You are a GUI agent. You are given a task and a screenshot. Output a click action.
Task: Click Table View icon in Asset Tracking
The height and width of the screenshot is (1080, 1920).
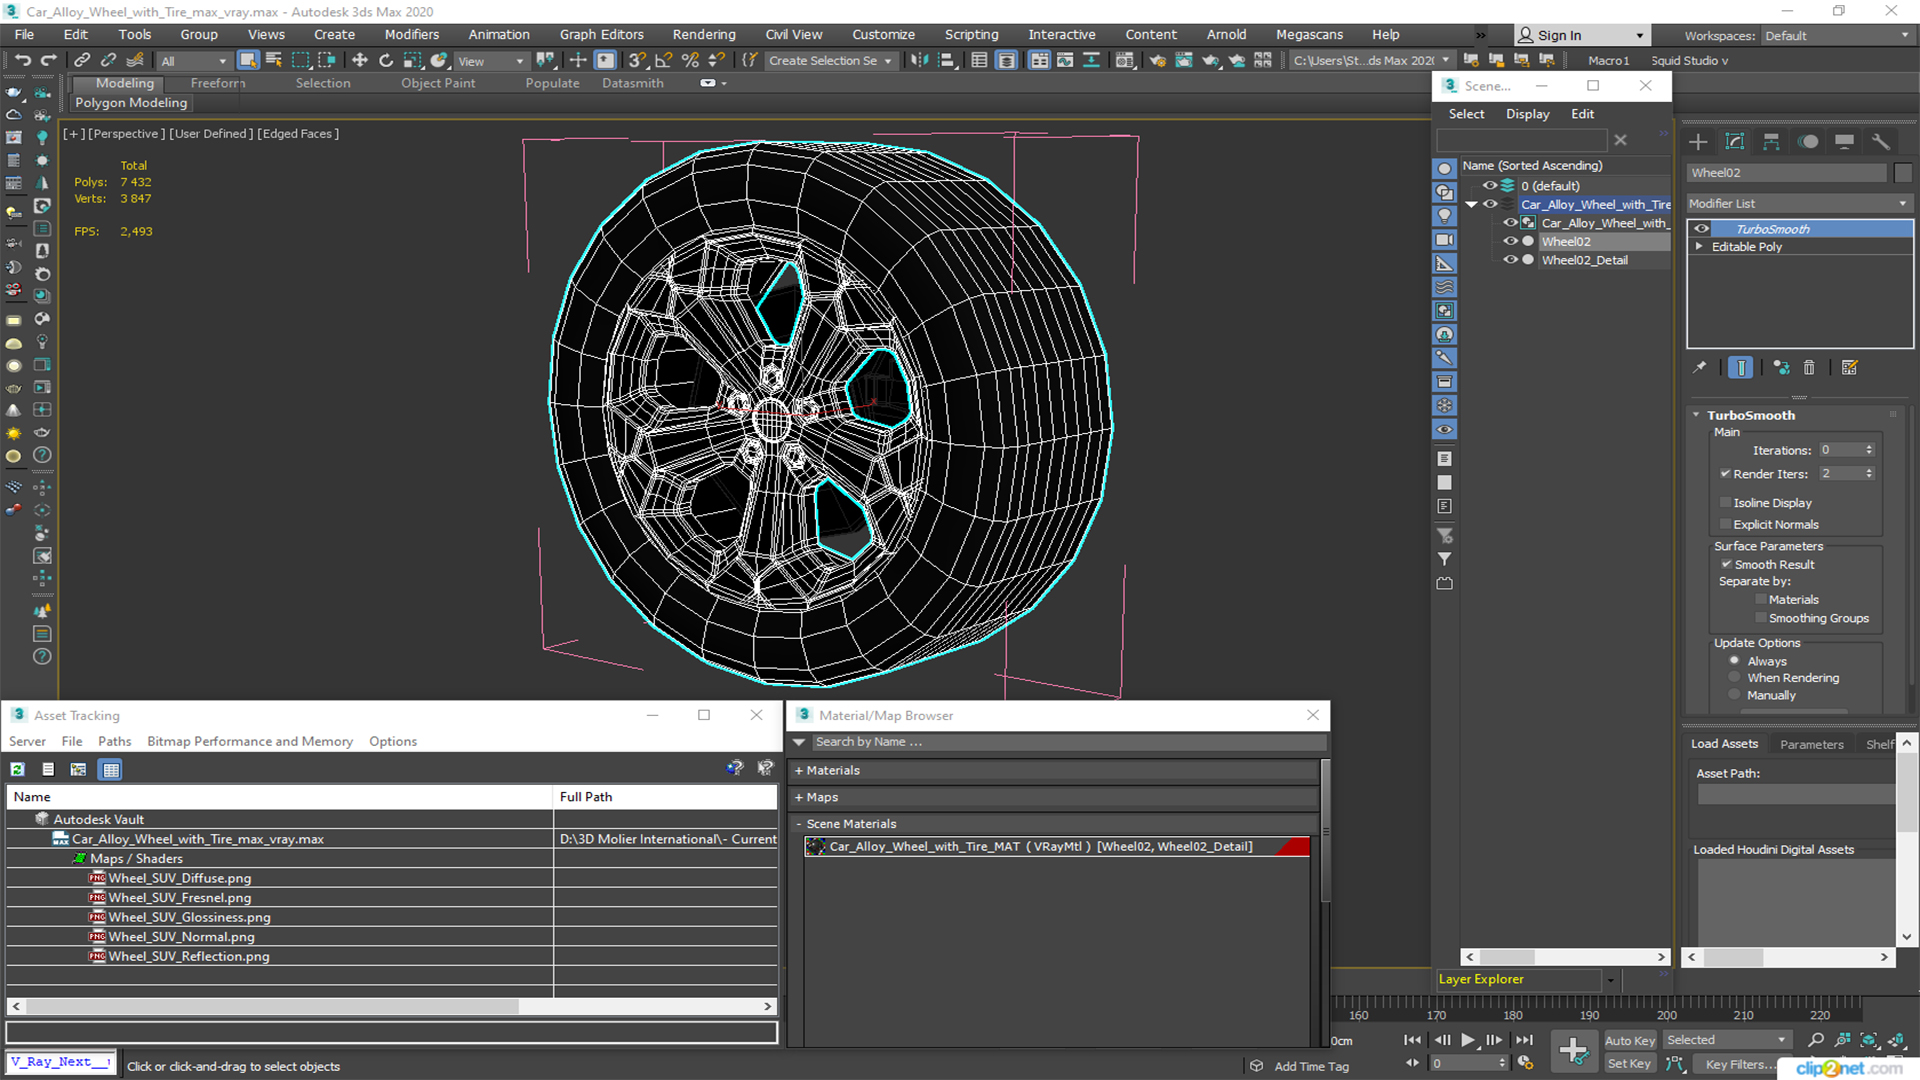click(x=111, y=769)
